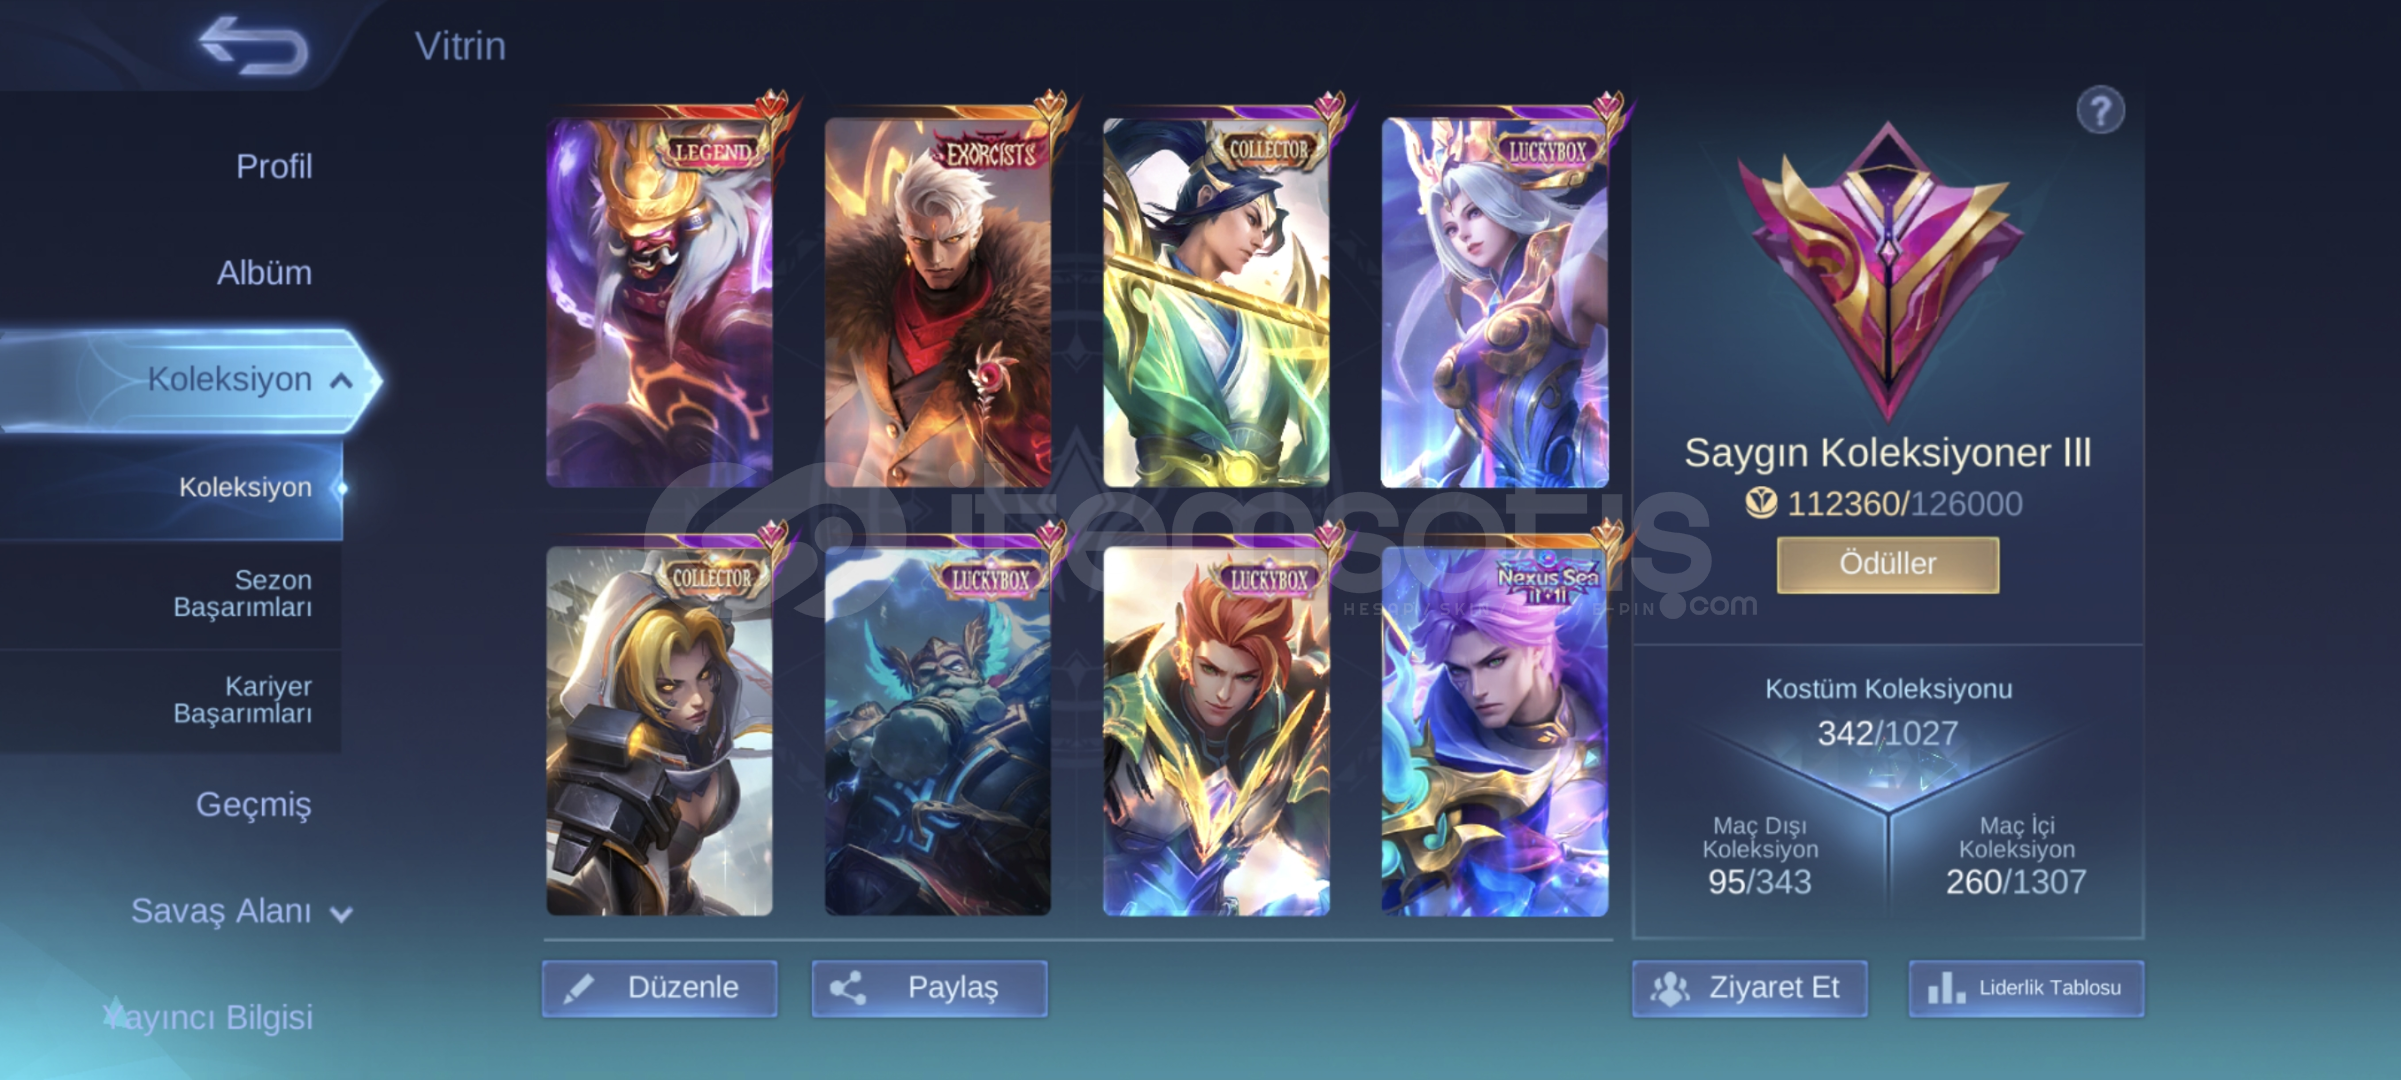
Task: Click the bar chart icon on Liderlik Tablosu
Action: (x=1946, y=988)
